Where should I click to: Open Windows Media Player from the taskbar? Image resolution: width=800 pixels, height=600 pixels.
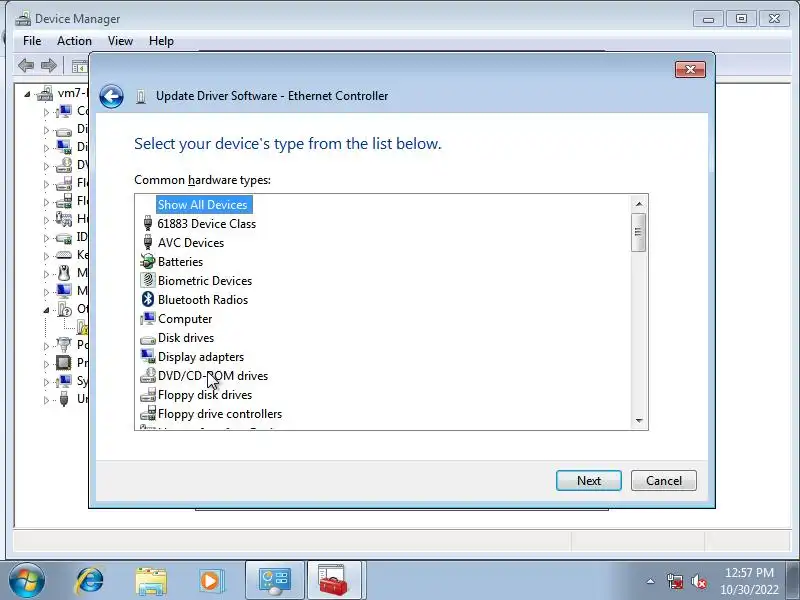point(210,581)
